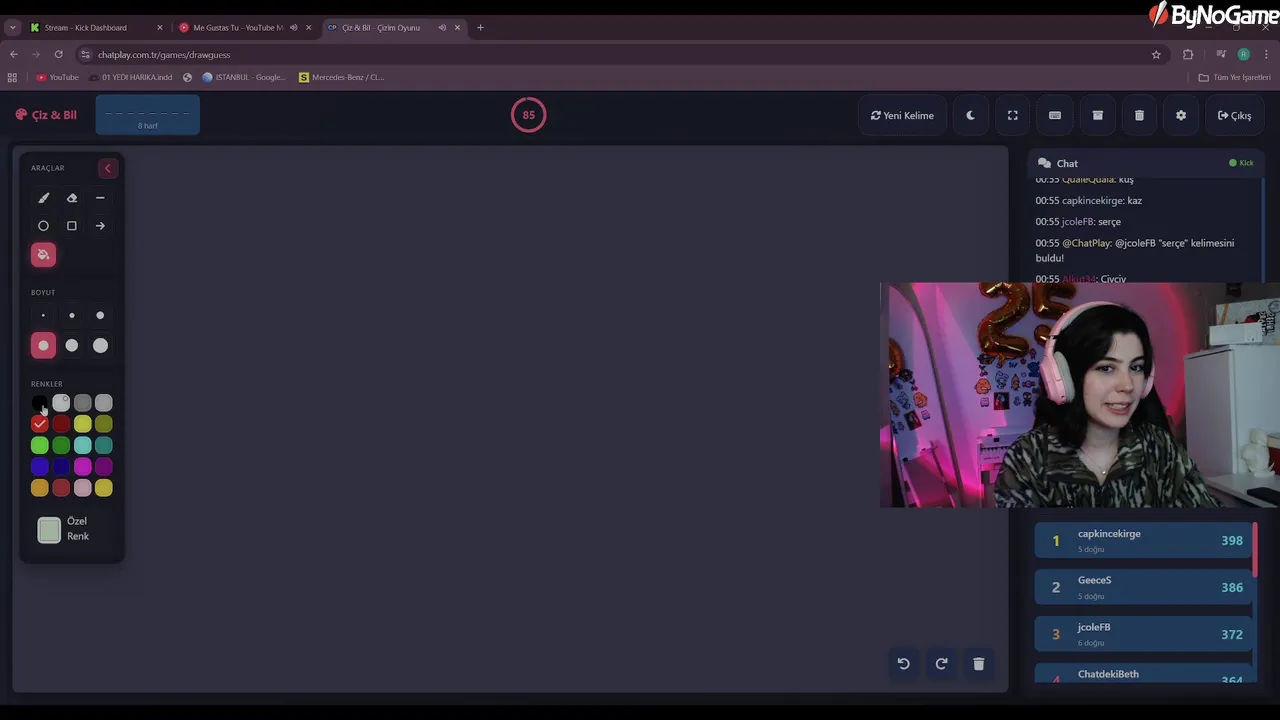Screen dimensions: 1280x720
Task: Pick the black color swatch
Action: (39, 403)
